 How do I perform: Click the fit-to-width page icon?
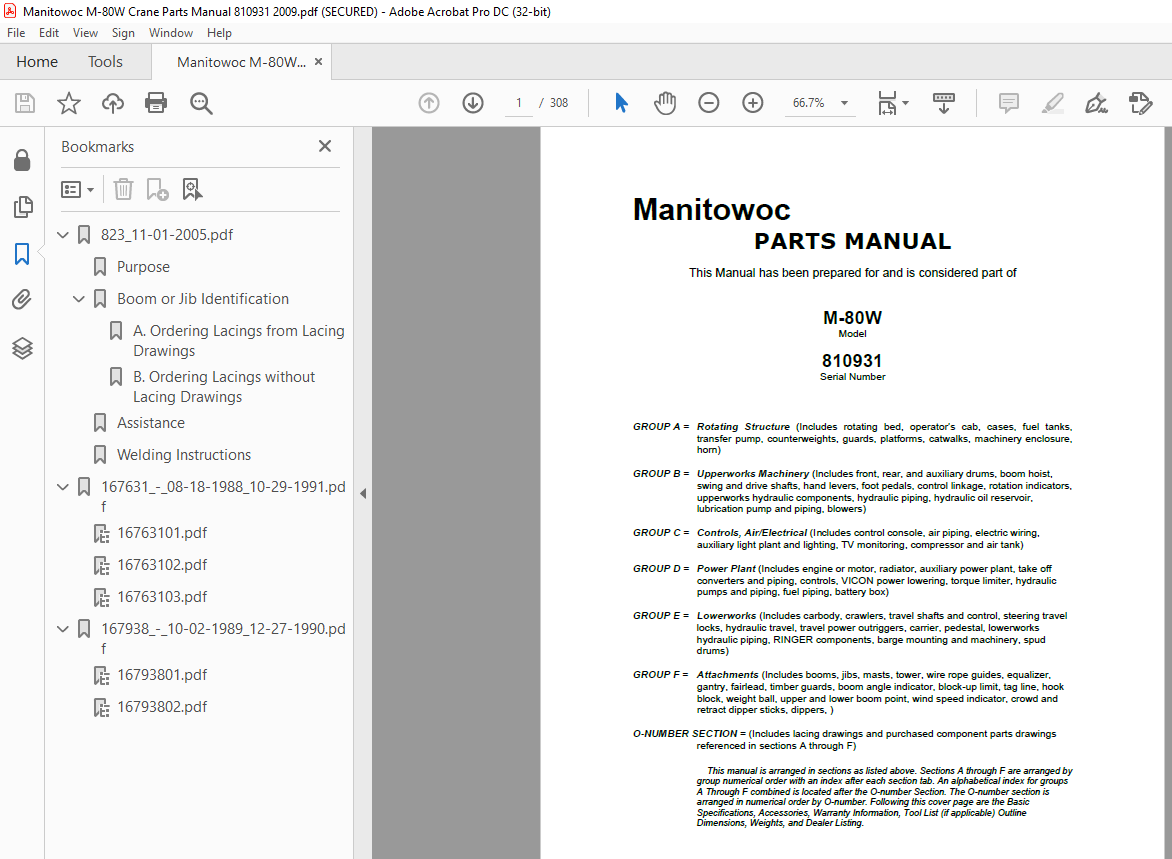[887, 103]
